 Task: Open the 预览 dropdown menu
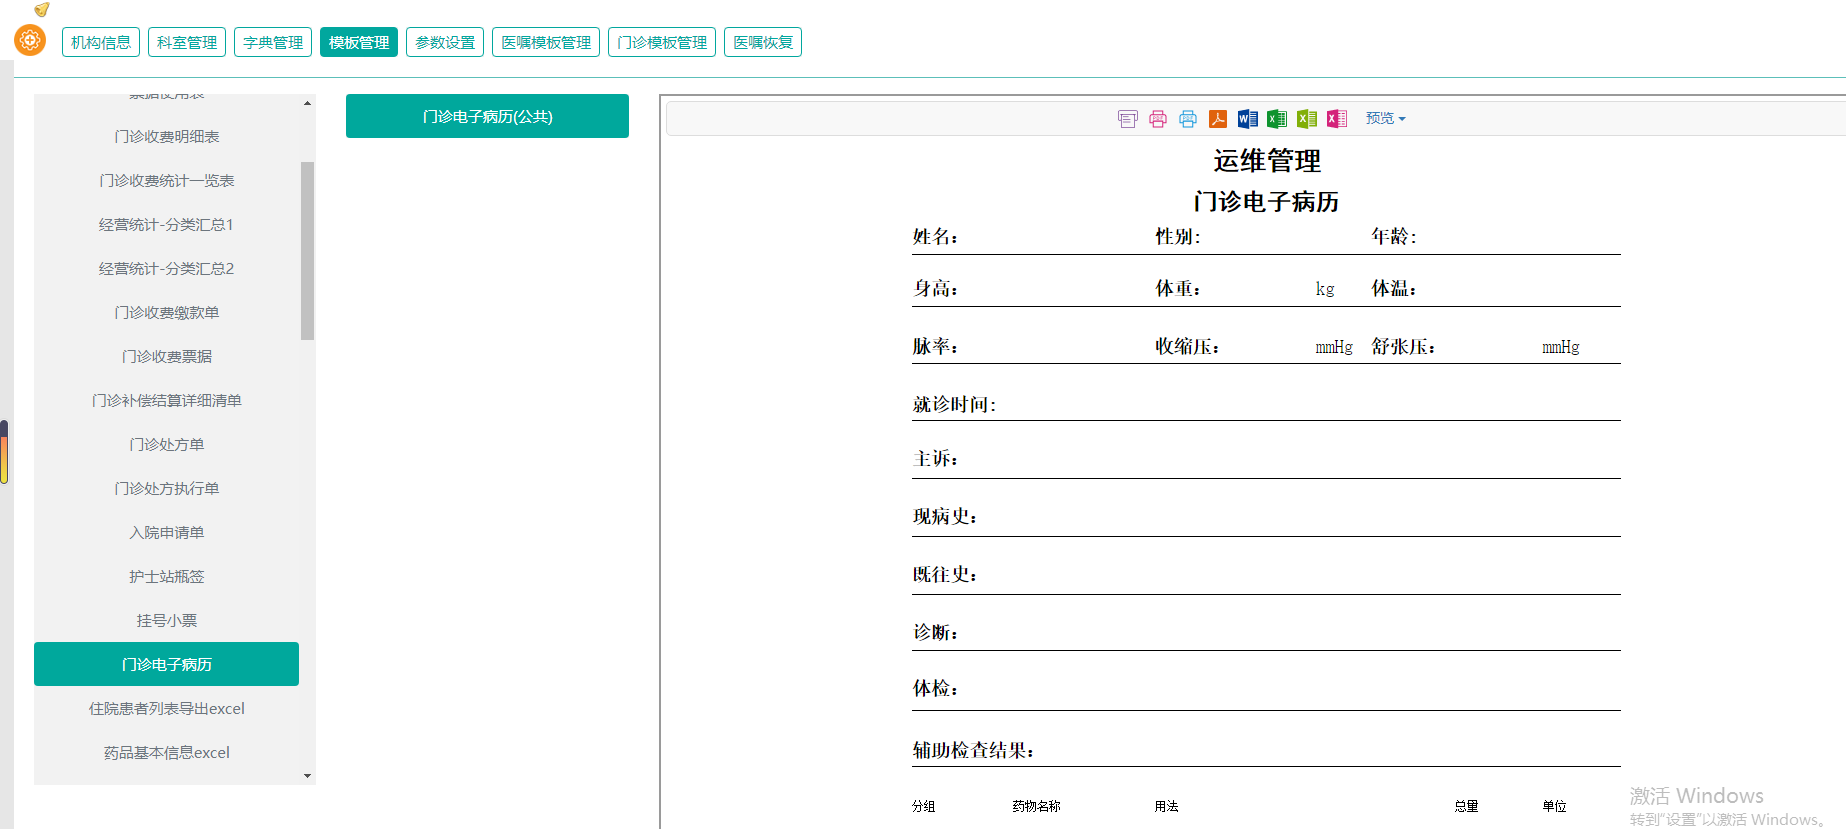(x=1385, y=118)
